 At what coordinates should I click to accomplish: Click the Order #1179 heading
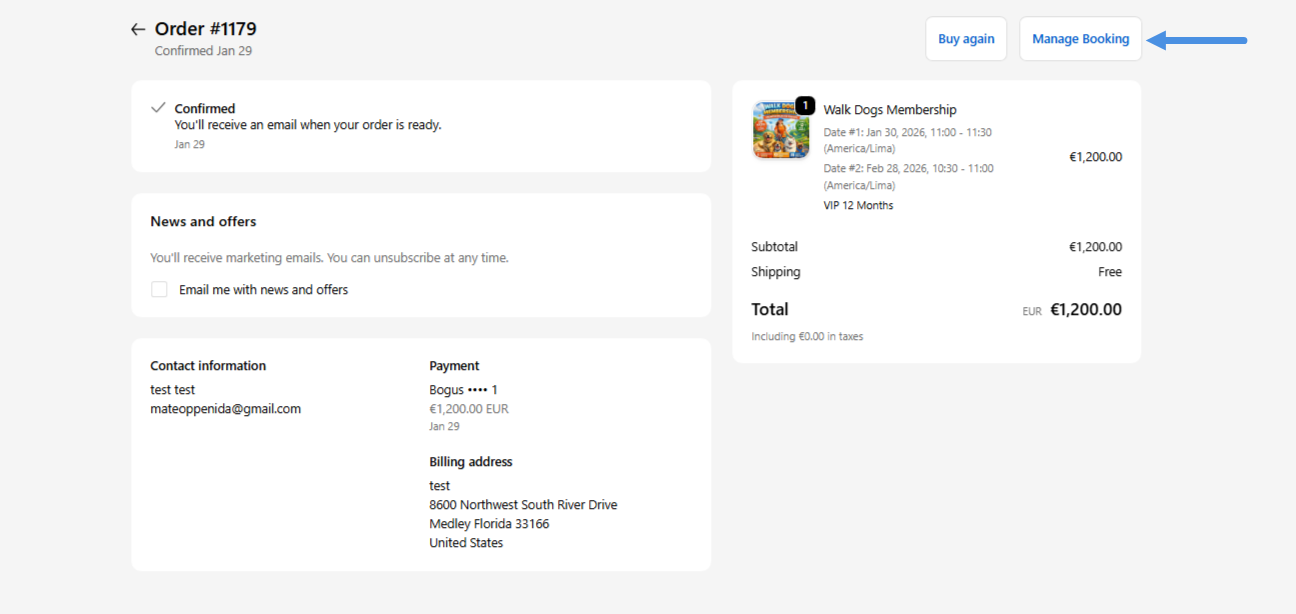click(x=205, y=29)
